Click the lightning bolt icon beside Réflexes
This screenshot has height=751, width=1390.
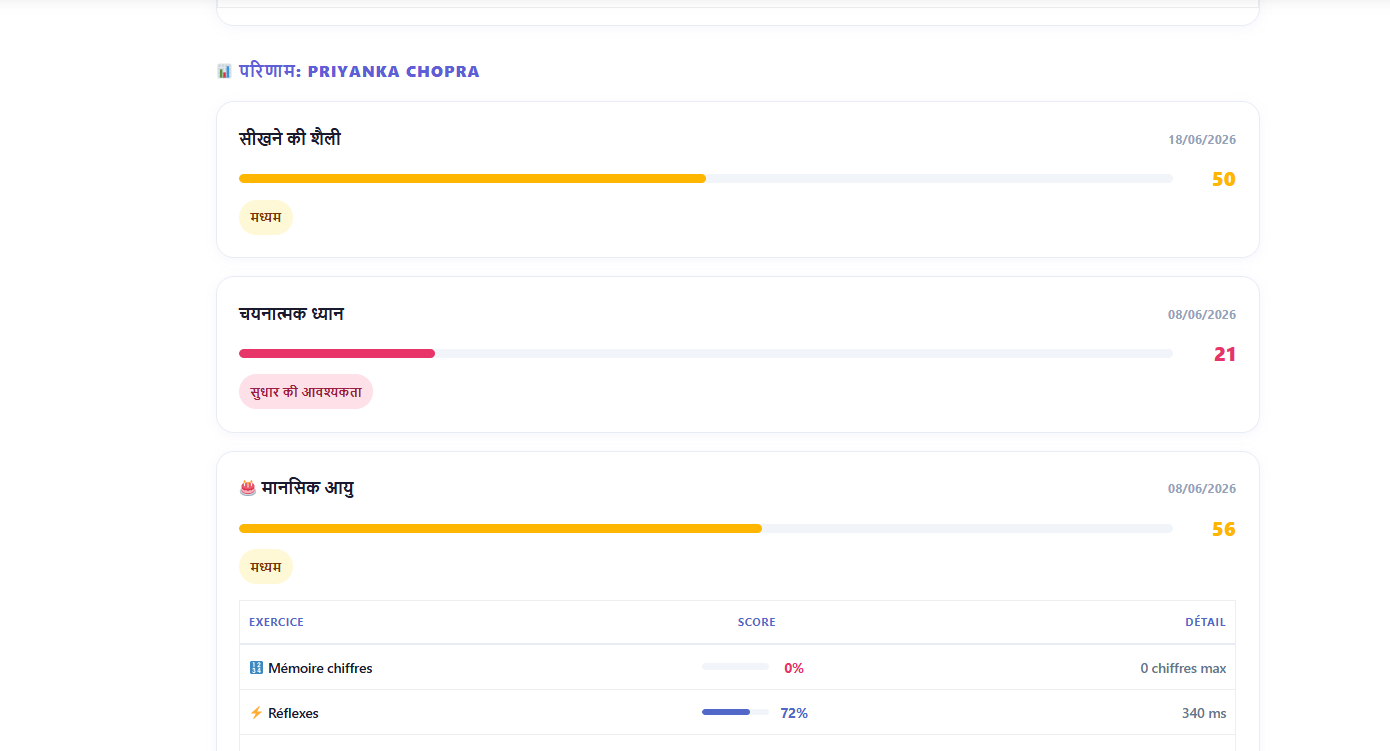coord(256,713)
